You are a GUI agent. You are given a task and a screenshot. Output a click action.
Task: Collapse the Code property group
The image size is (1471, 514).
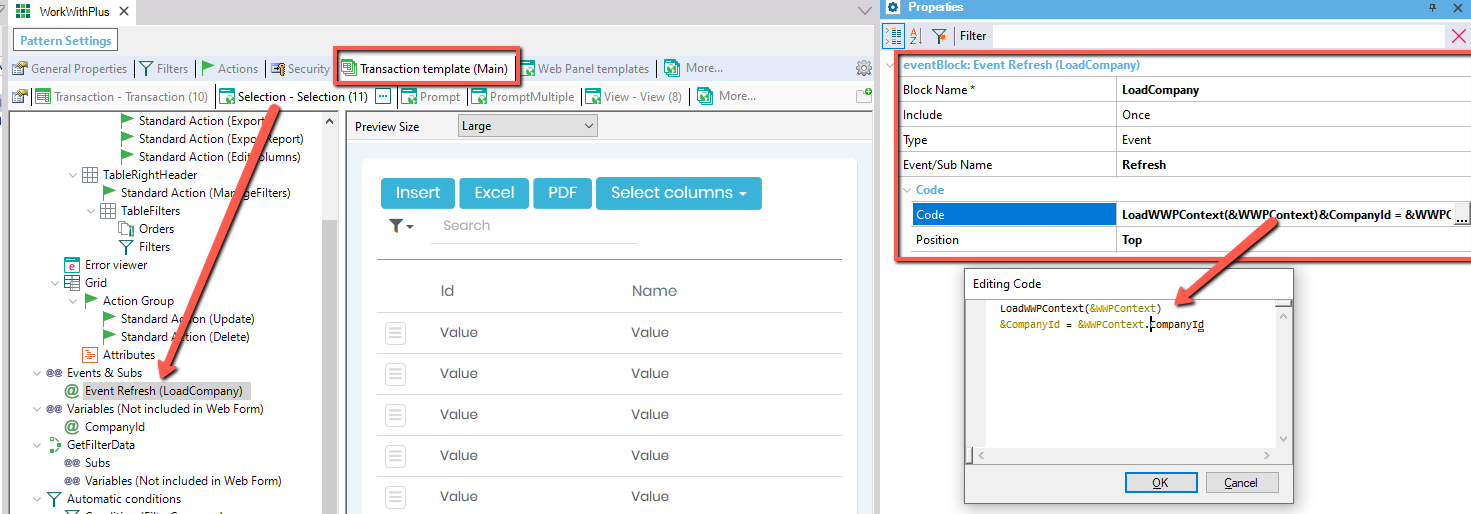click(906, 190)
